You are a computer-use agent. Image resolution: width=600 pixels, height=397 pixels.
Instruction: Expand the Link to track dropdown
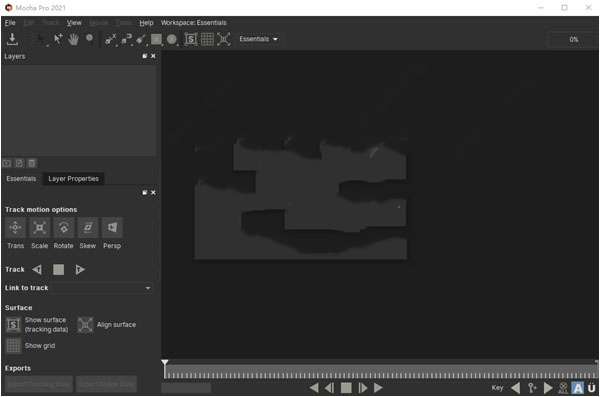click(x=103, y=288)
